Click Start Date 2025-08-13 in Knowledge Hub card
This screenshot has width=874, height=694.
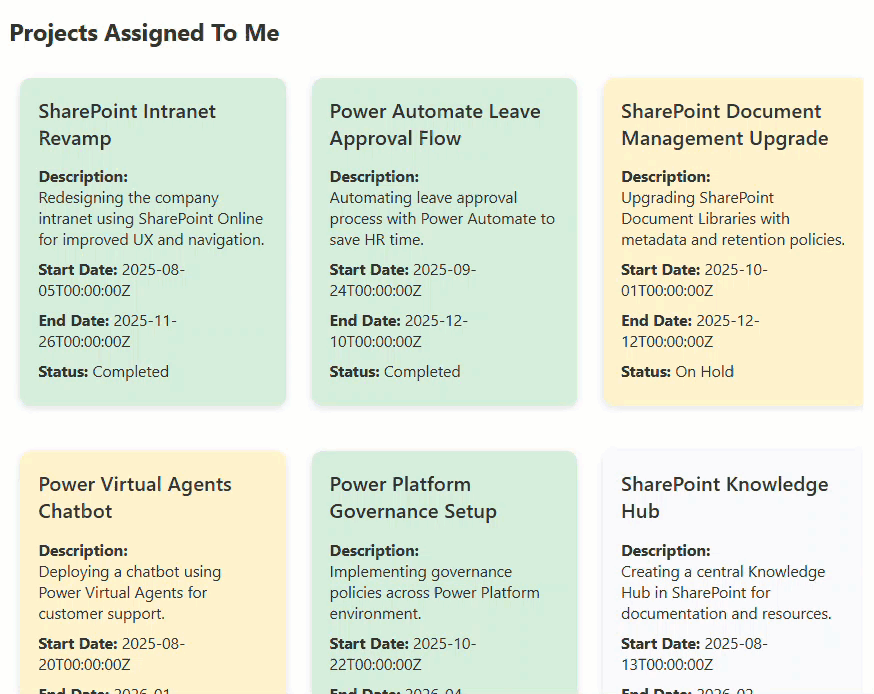point(695,654)
